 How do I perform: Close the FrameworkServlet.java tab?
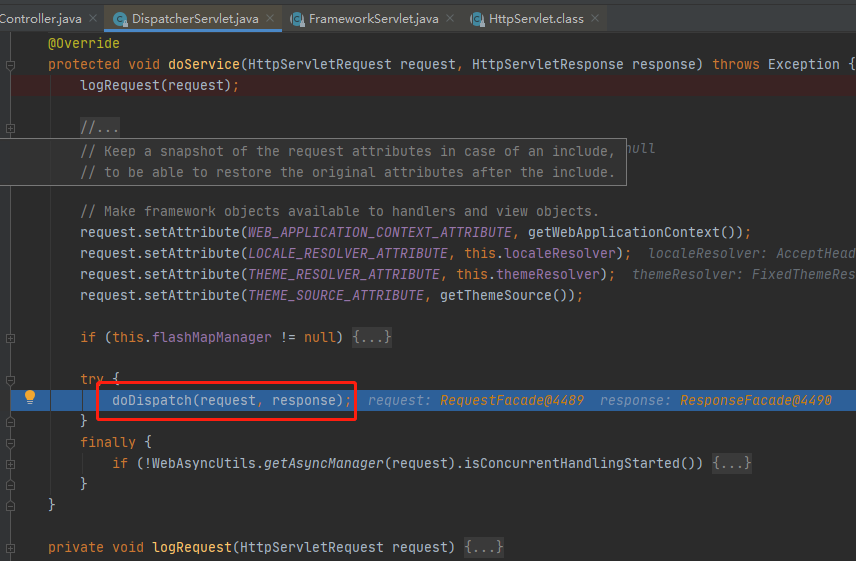coord(450,18)
